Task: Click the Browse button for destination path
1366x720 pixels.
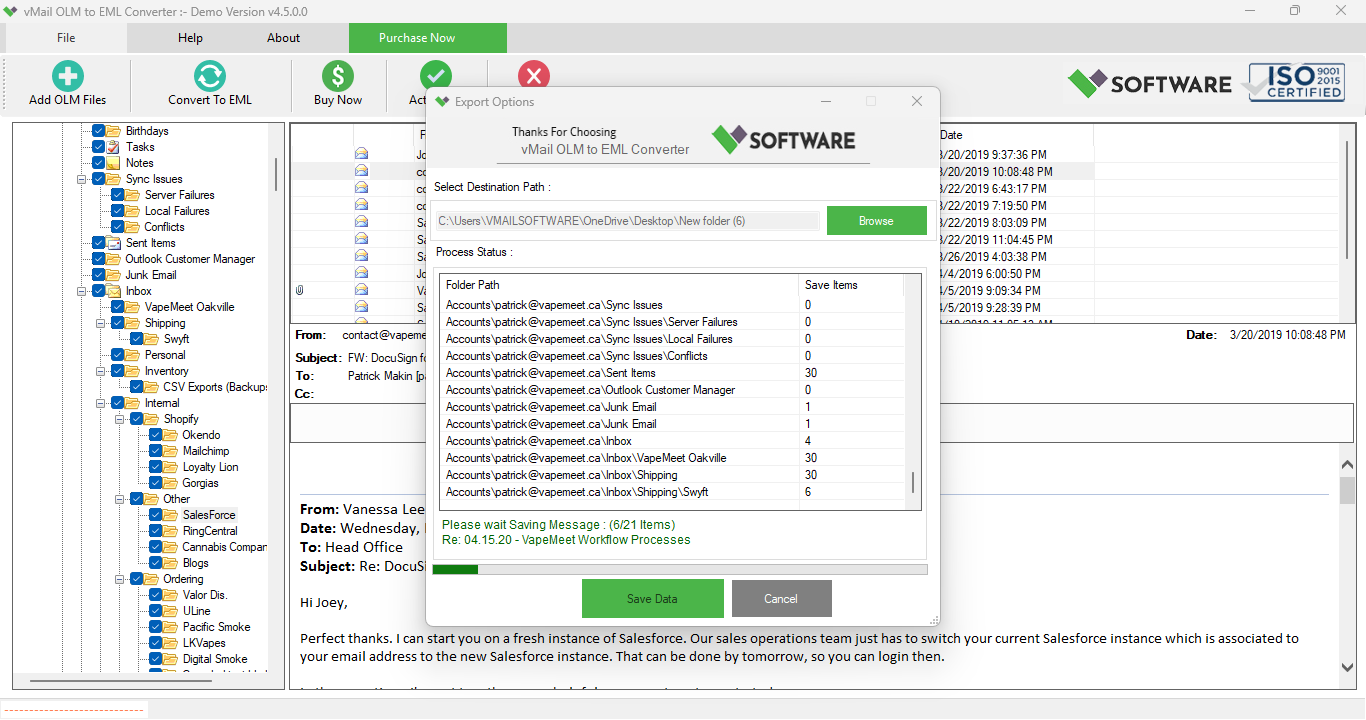Action: coord(877,219)
